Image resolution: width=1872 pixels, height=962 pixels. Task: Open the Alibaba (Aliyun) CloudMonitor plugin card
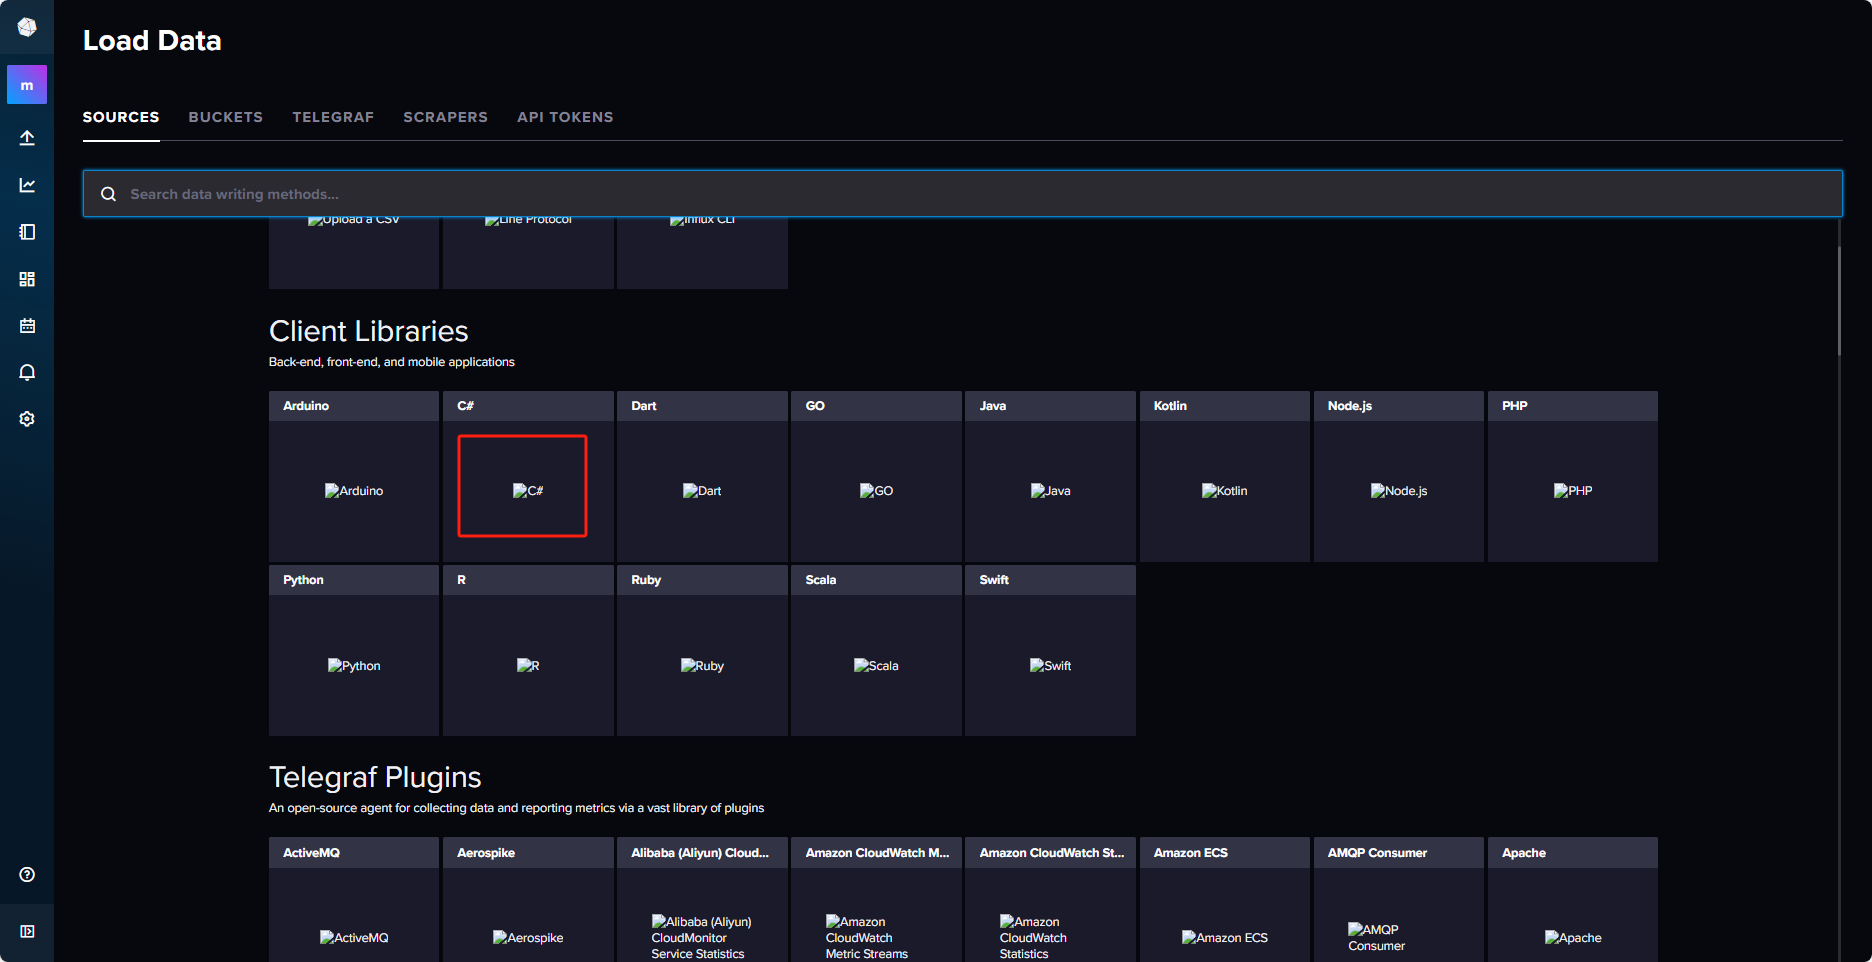[x=702, y=900]
